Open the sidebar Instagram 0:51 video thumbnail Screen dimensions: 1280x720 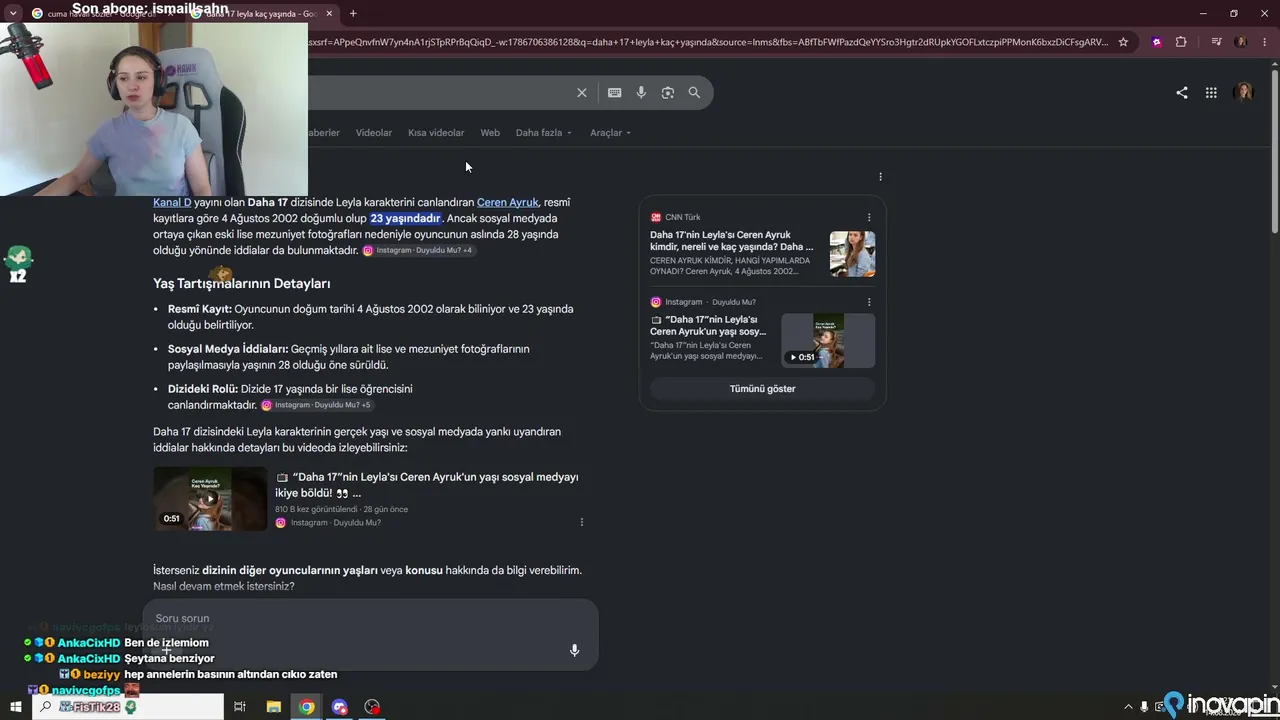point(828,340)
